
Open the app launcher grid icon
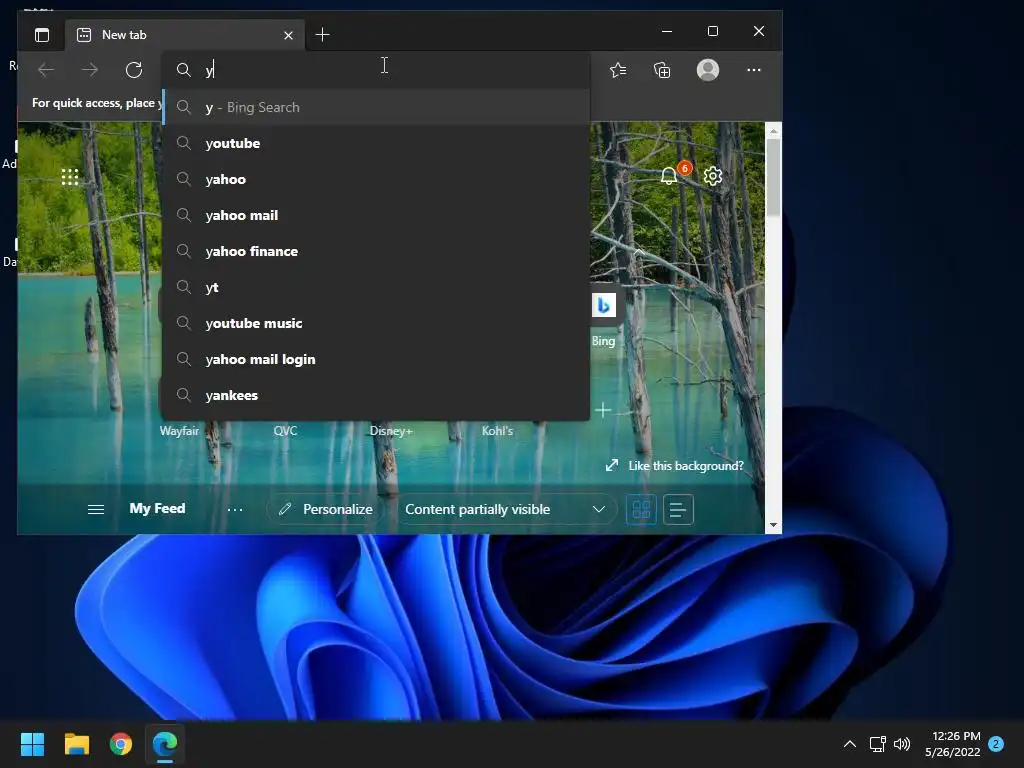[70, 177]
